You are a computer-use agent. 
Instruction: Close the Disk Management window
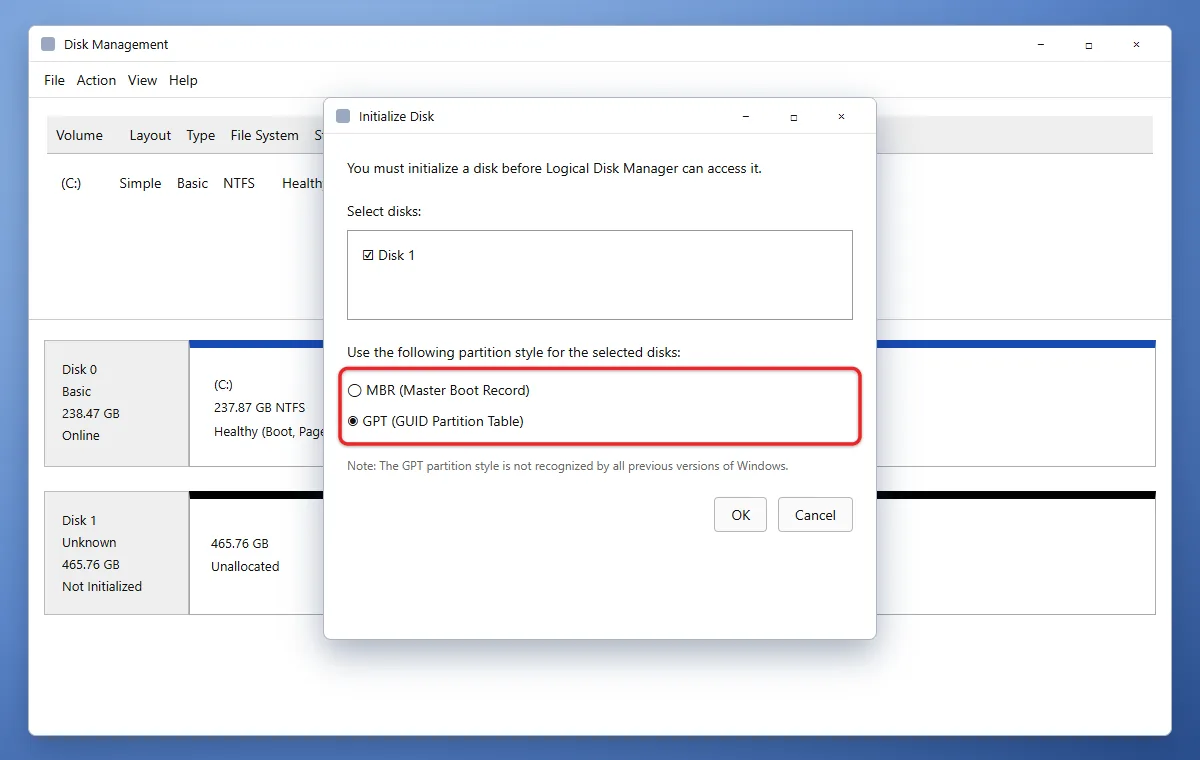pos(1136,45)
